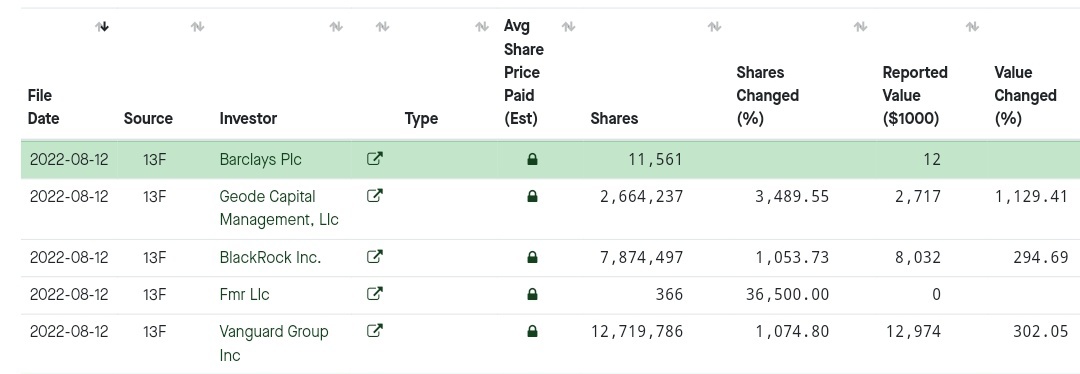Click the Source column header text

148,118
